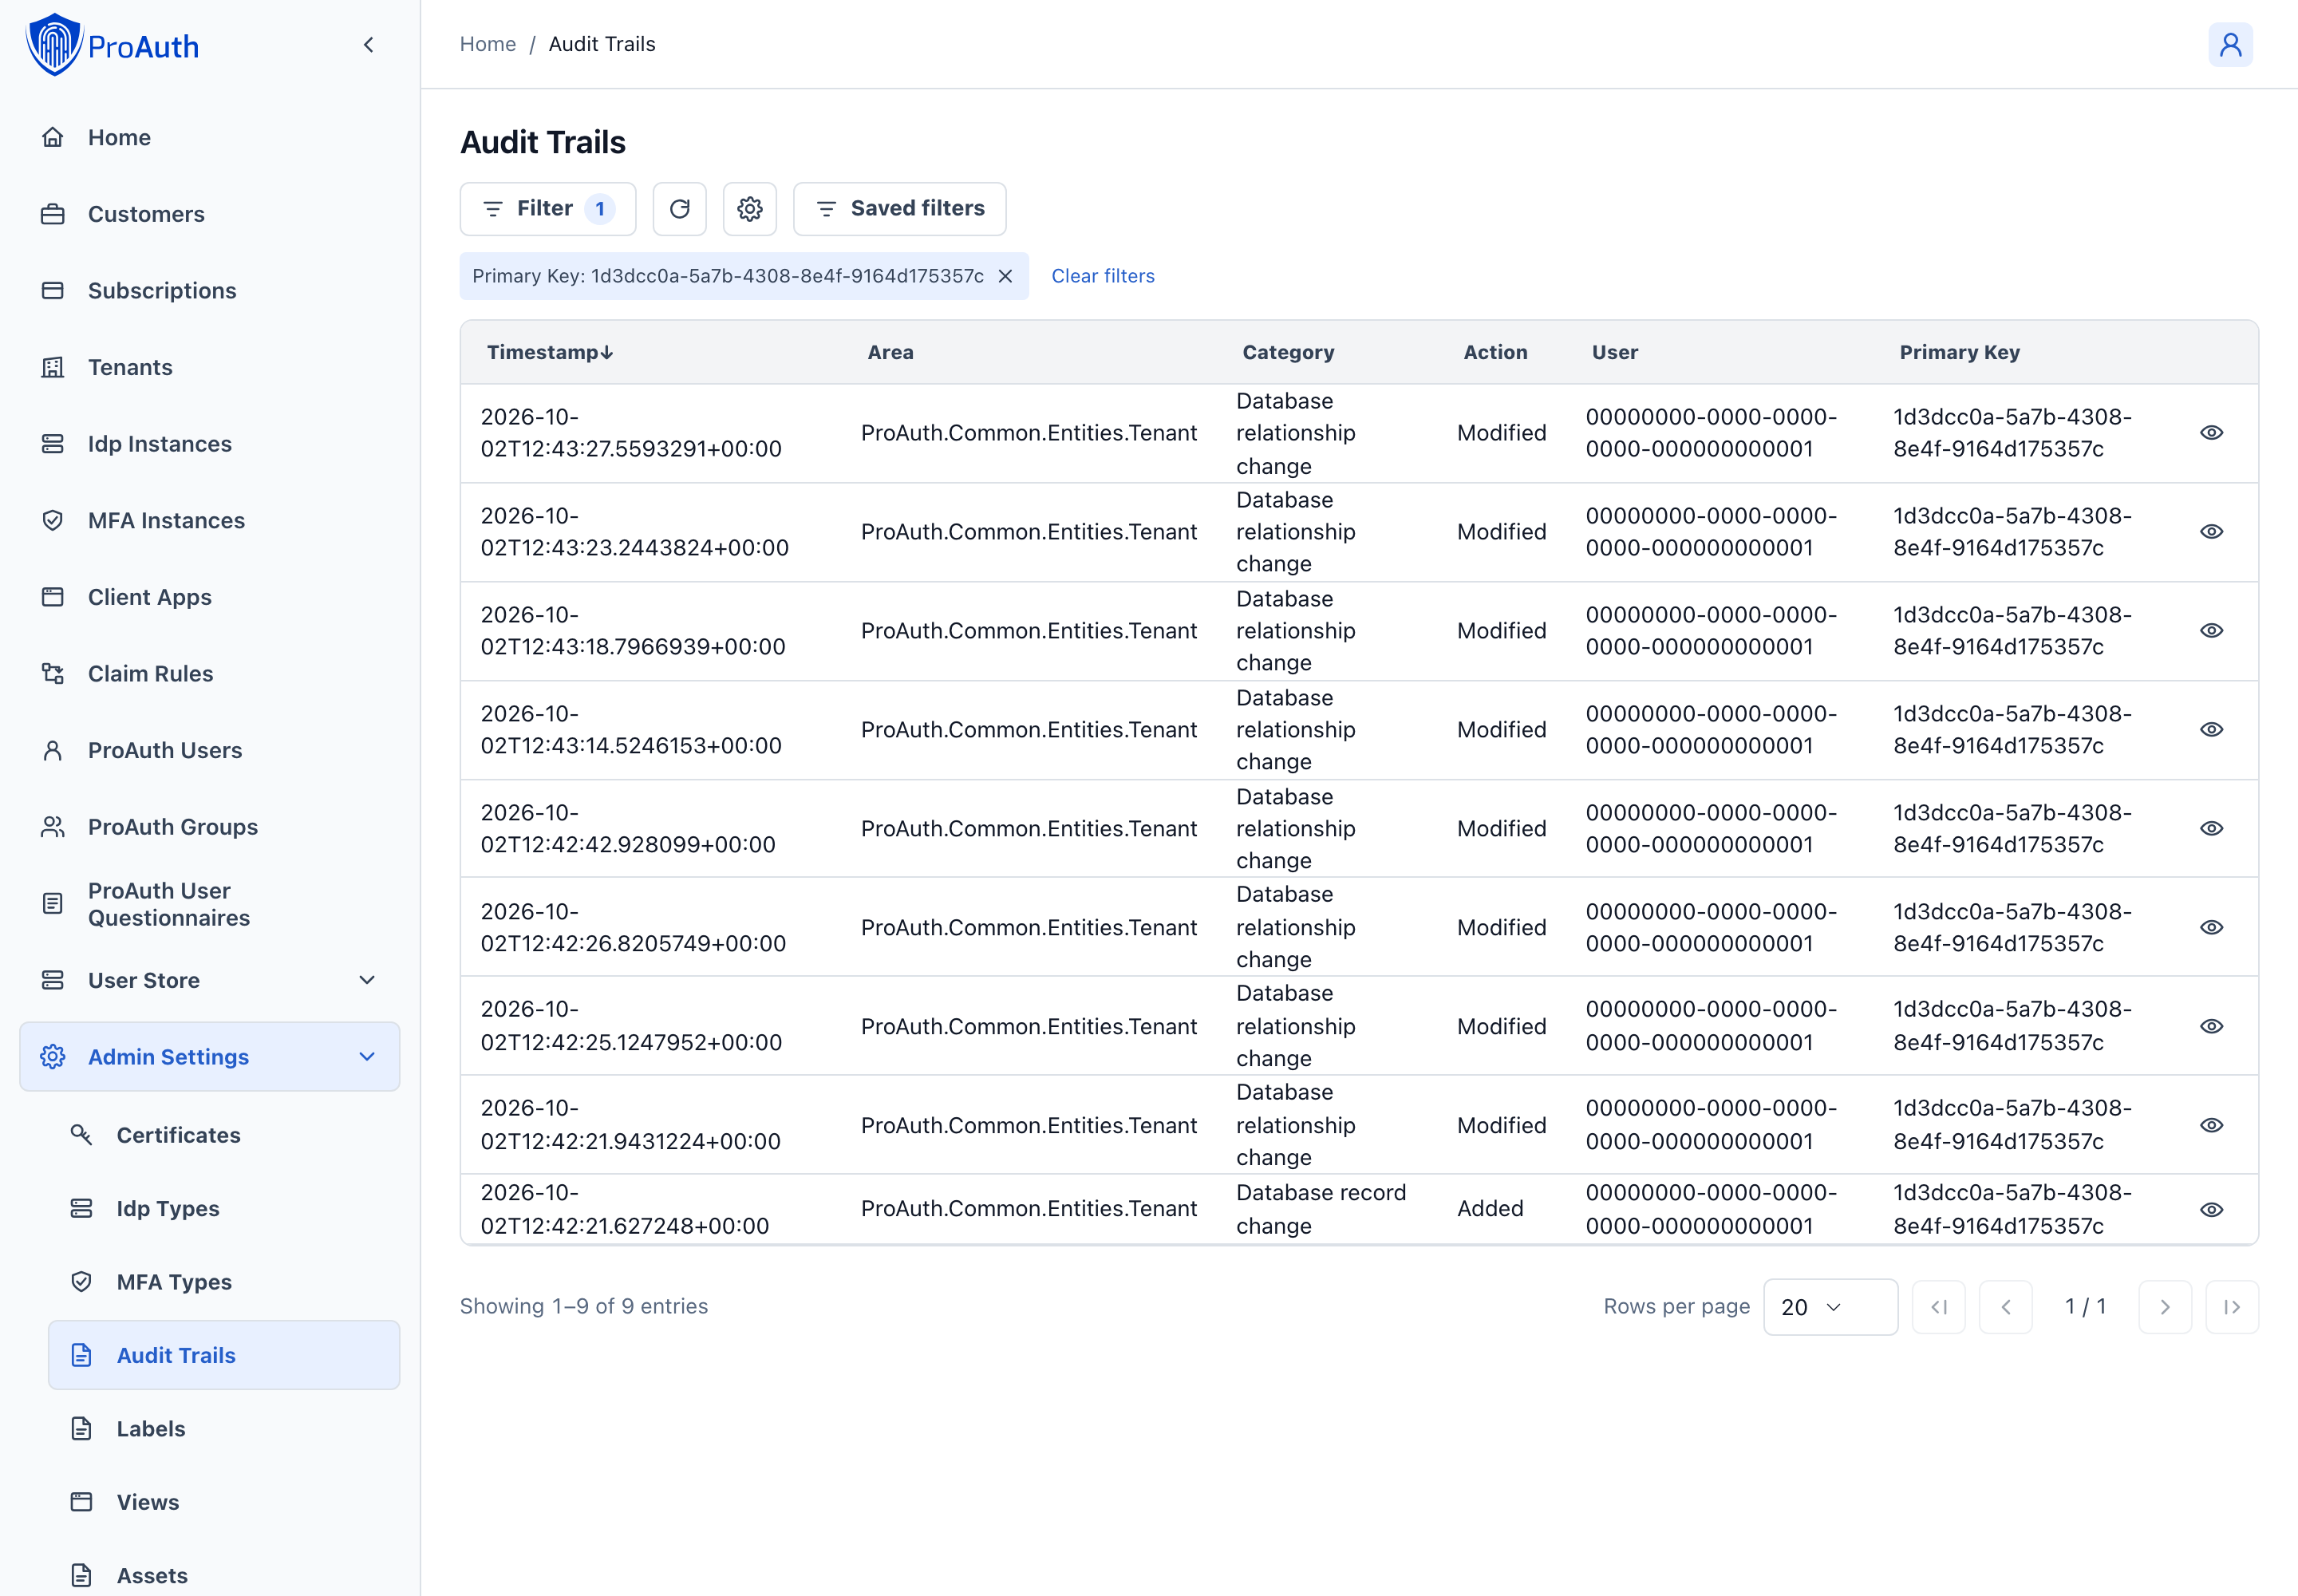
Task: View details of 12:43:14.5246153 entry
Action: tap(2211, 730)
